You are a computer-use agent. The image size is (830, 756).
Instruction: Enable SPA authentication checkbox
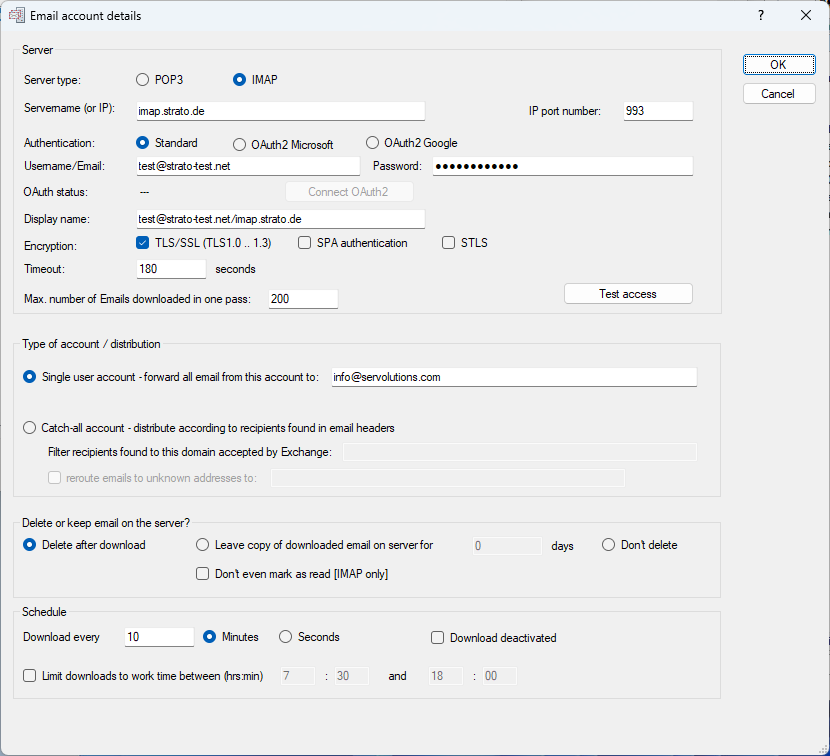pos(305,243)
